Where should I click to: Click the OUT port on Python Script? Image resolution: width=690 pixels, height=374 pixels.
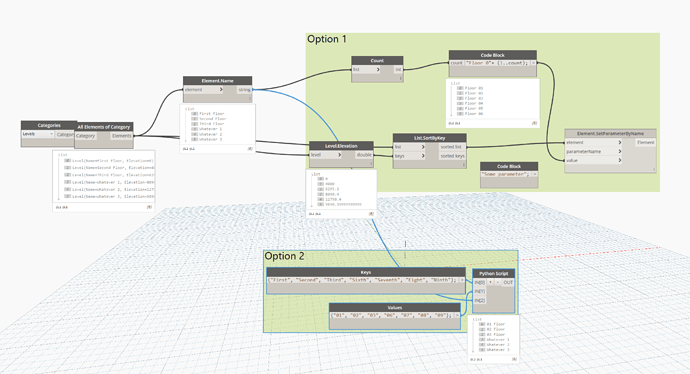coord(508,282)
